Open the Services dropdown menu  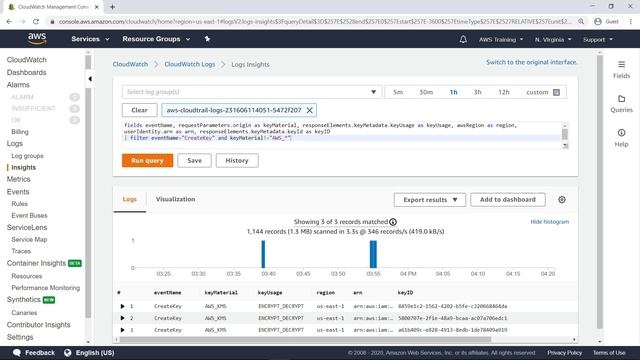pyautogui.click(x=90, y=39)
